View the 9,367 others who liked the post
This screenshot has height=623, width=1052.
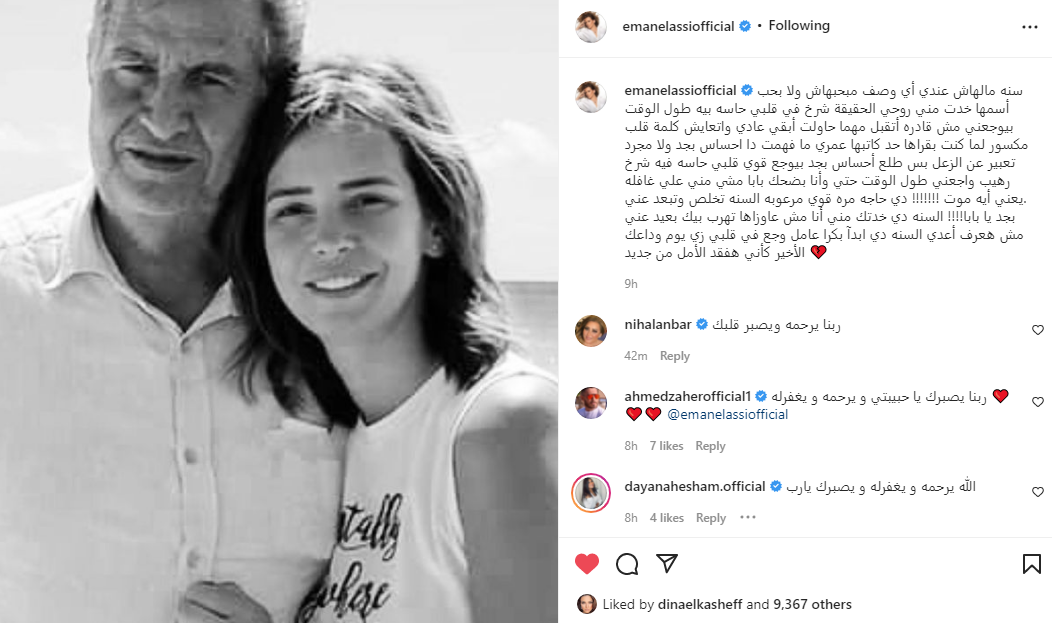click(x=812, y=604)
